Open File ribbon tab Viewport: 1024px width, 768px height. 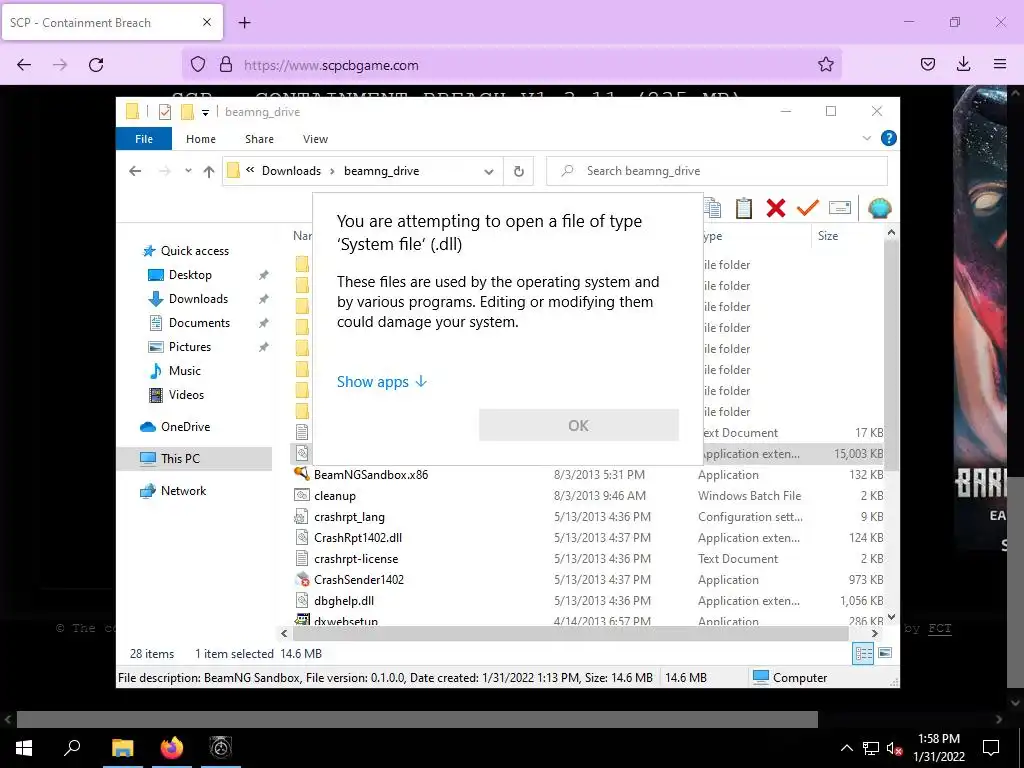[x=144, y=139]
